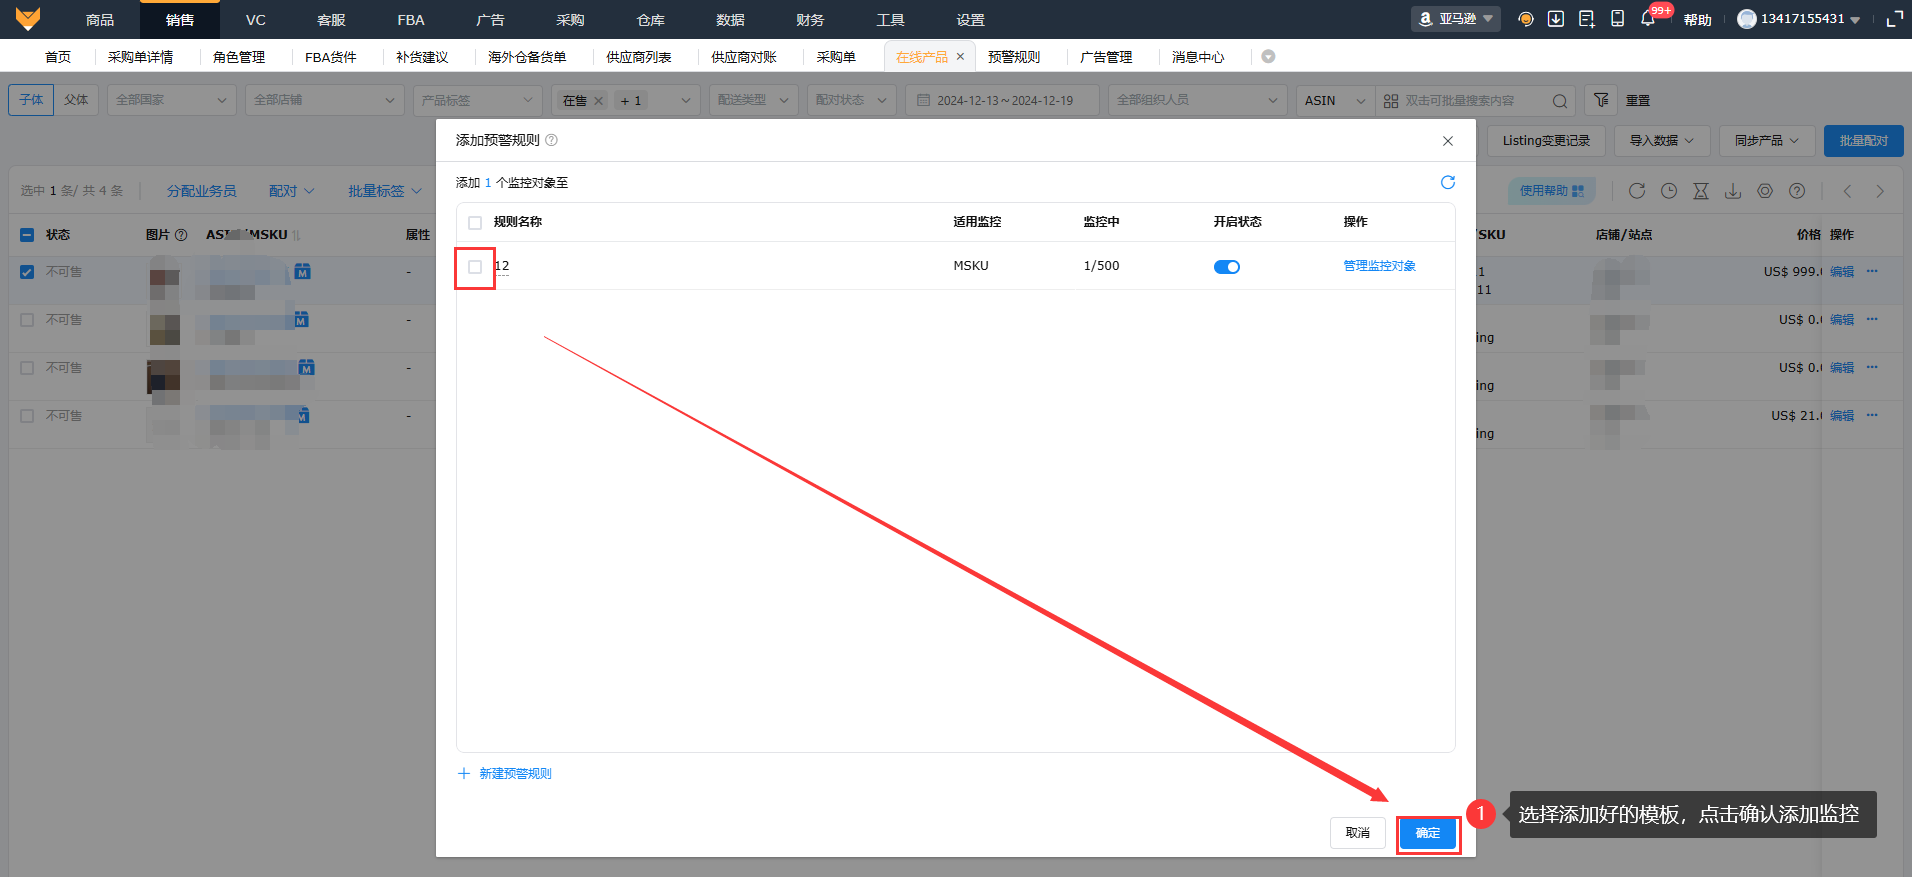Refresh the product table
The image size is (1912, 877).
1637,191
